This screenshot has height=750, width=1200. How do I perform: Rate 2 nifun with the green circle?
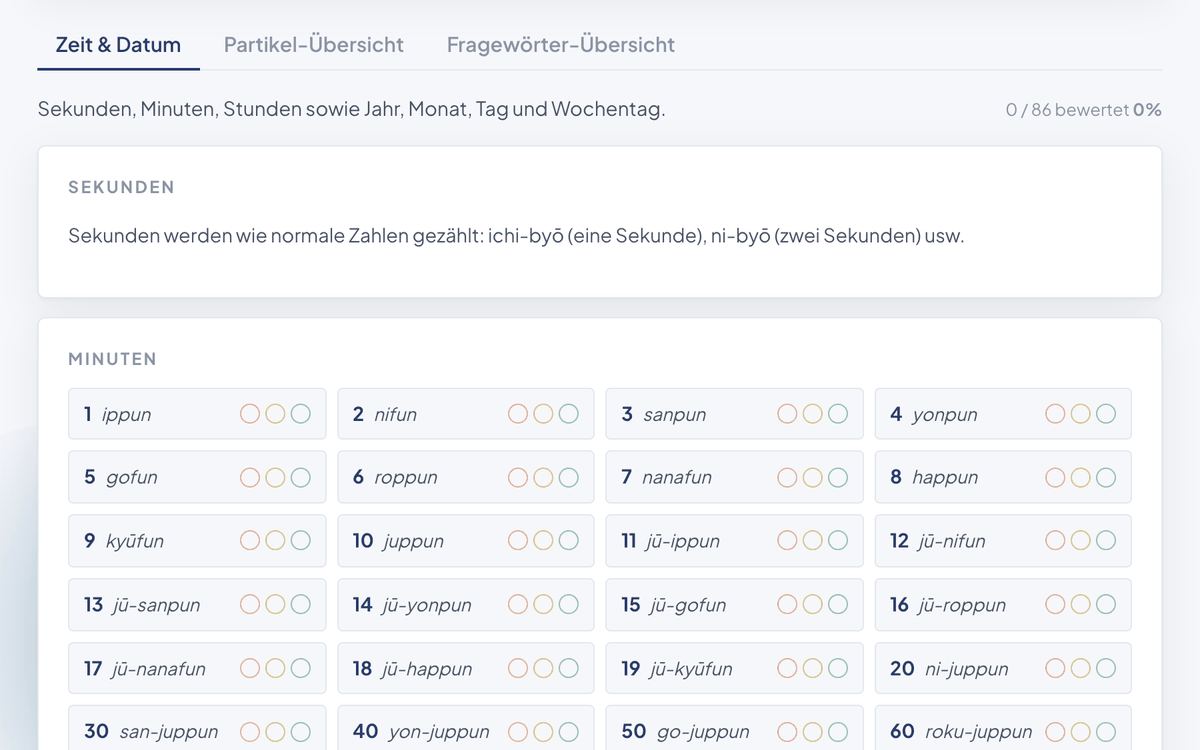pos(569,414)
